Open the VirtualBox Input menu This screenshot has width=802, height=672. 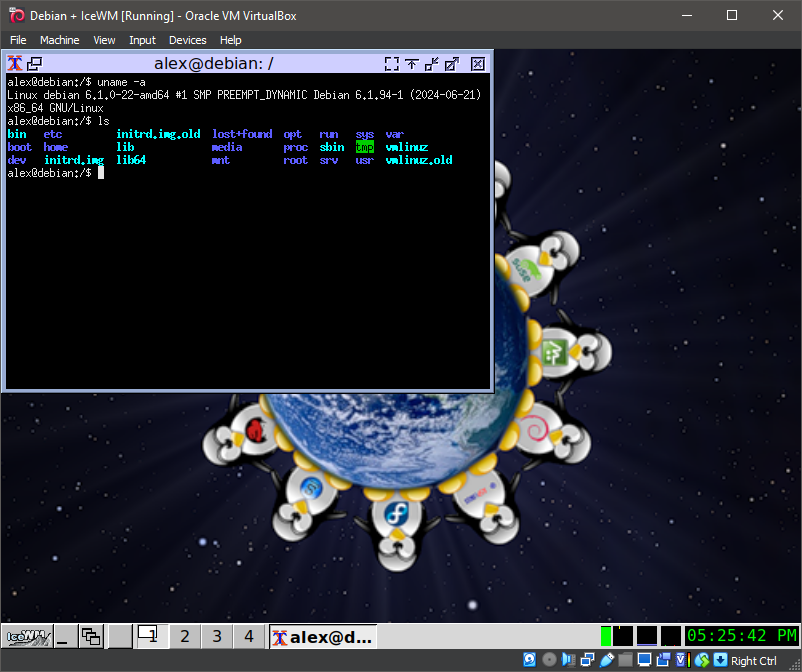142,40
